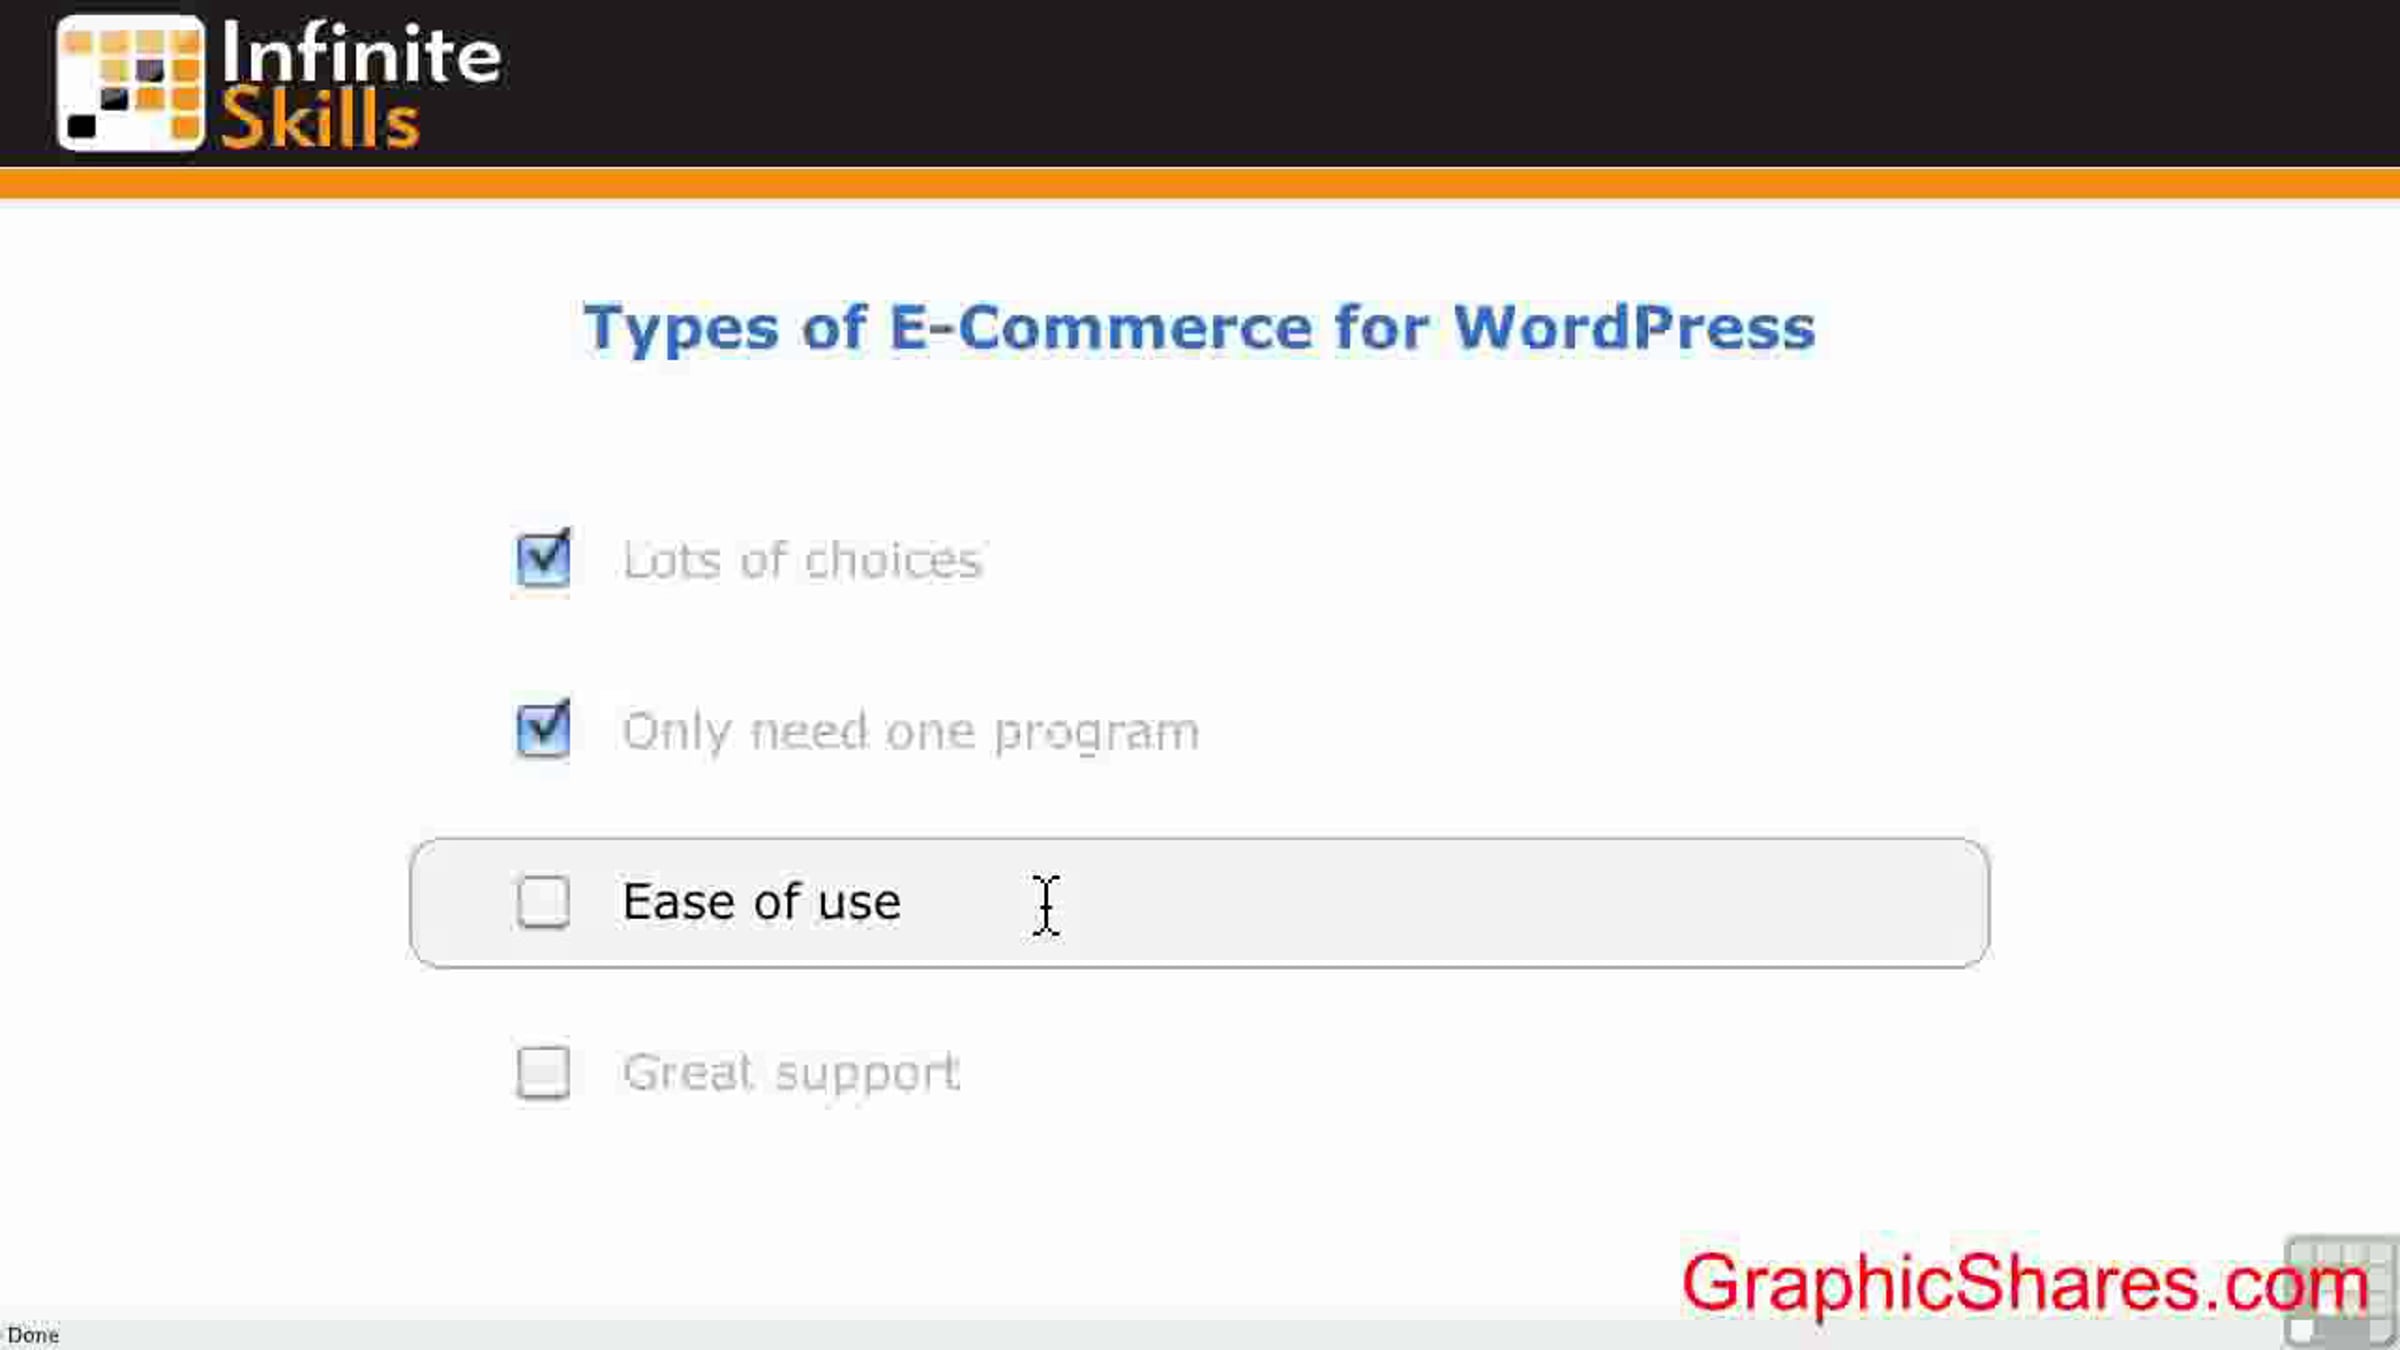The width and height of the screenshot is (2400, 1350).
Task: Click the word "WordPress" in the heading
Action: 1633,327
